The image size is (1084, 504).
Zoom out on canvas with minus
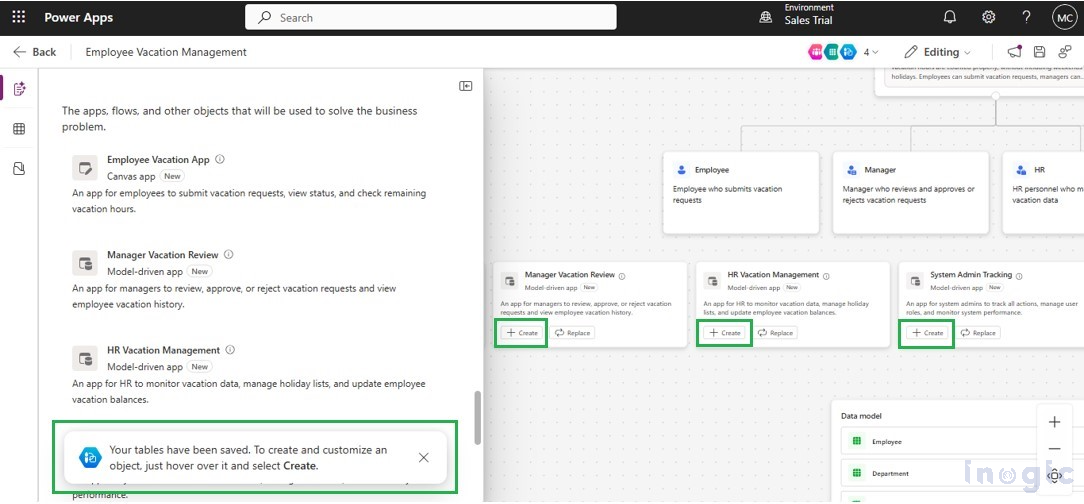click(1054, 449)
